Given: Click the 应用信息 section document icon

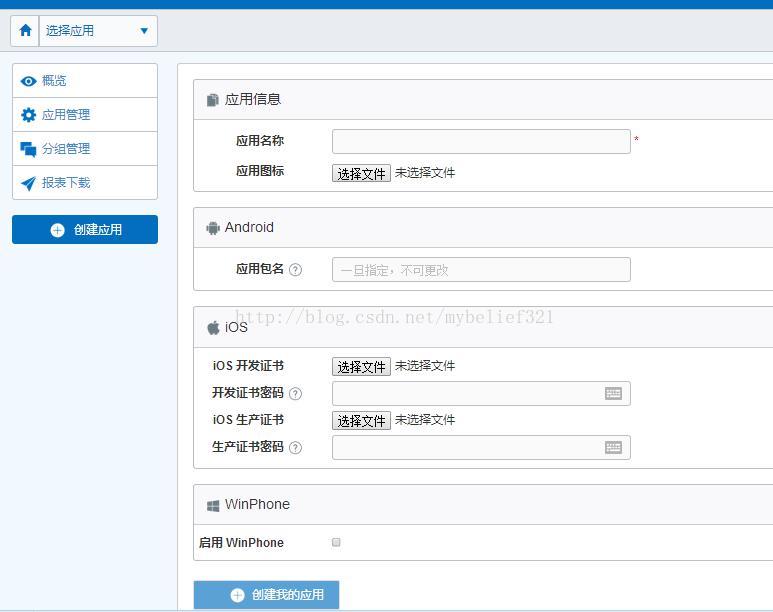Looking at the screenshot, I should (x=212, y=100).
